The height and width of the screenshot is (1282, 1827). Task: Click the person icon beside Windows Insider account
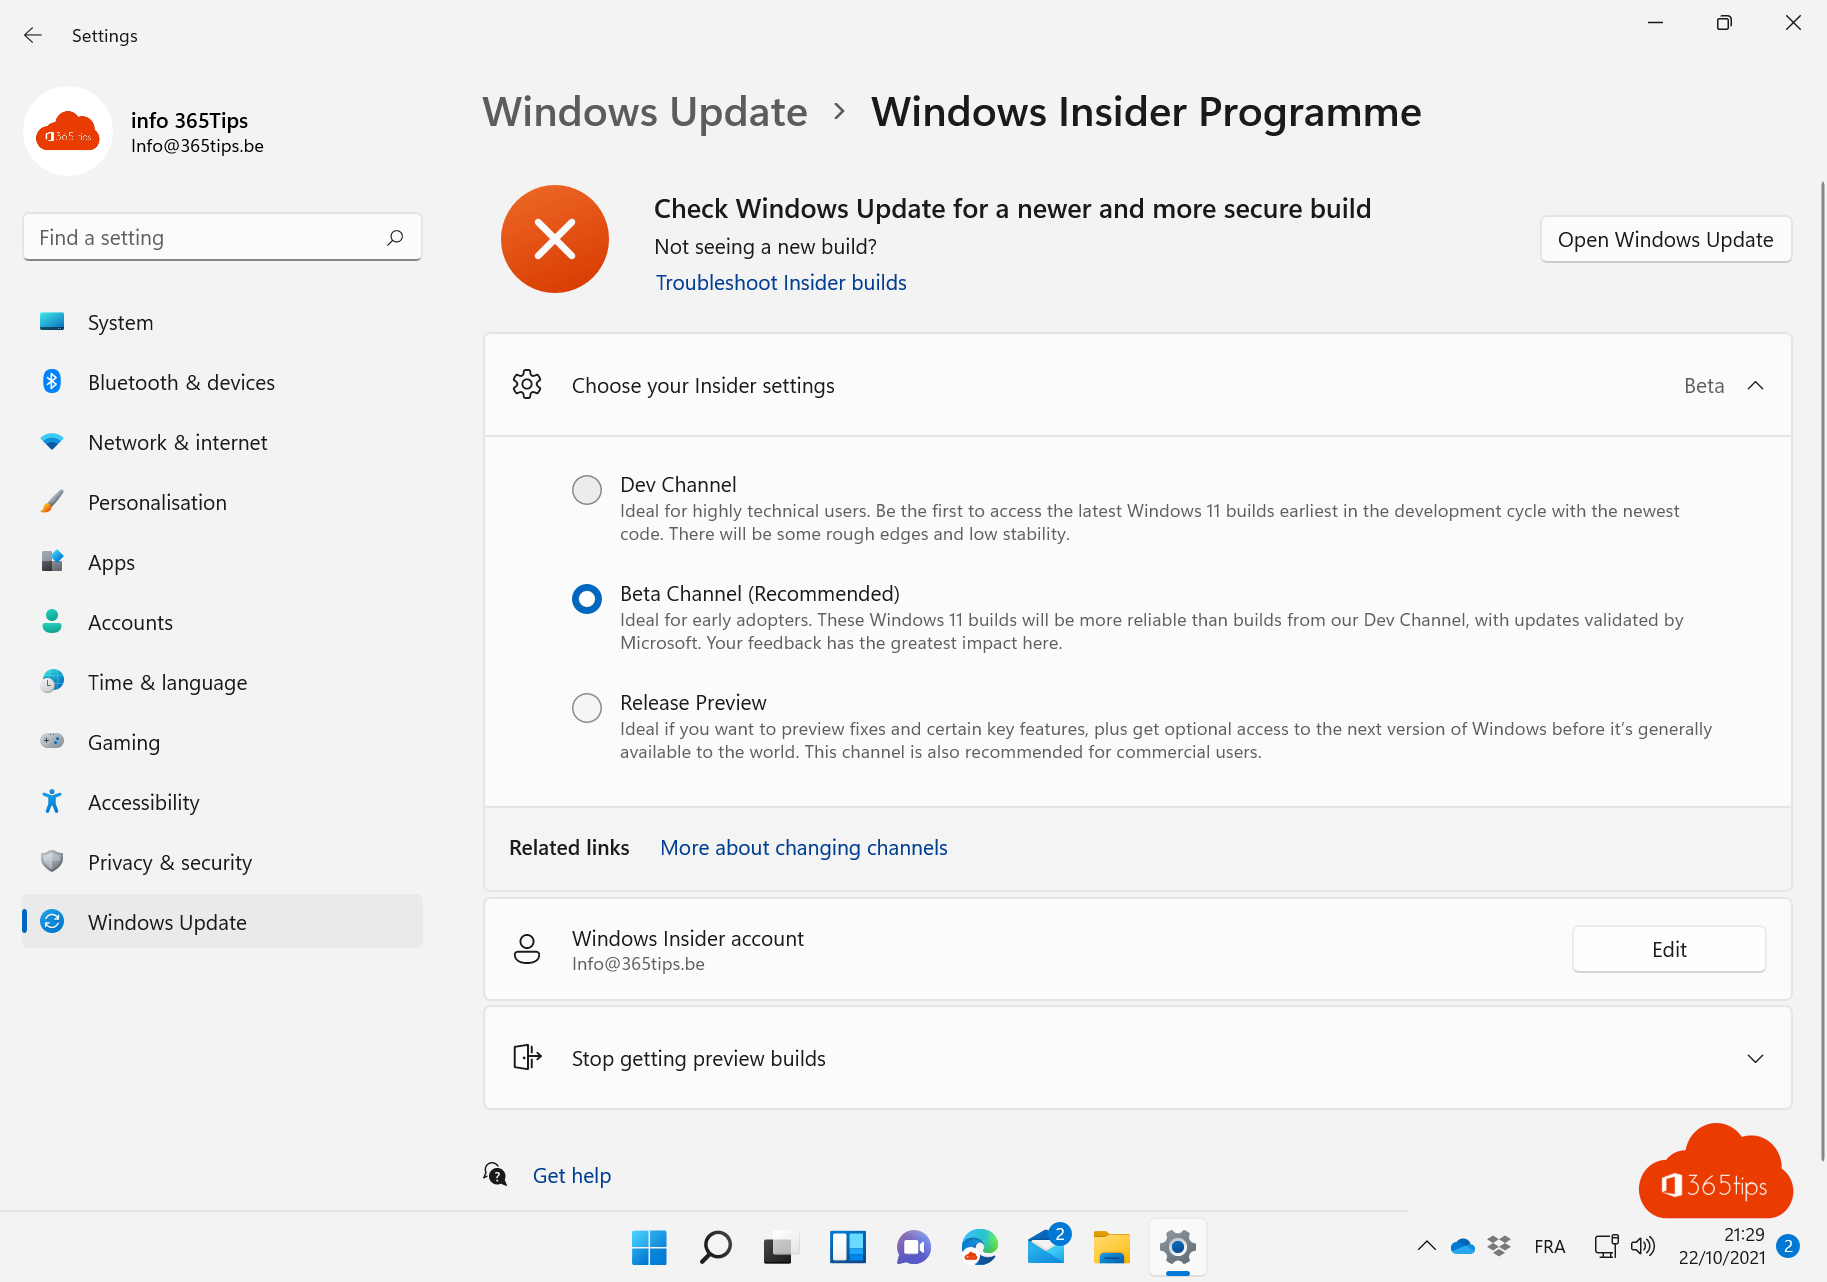(x=527, y=949)
